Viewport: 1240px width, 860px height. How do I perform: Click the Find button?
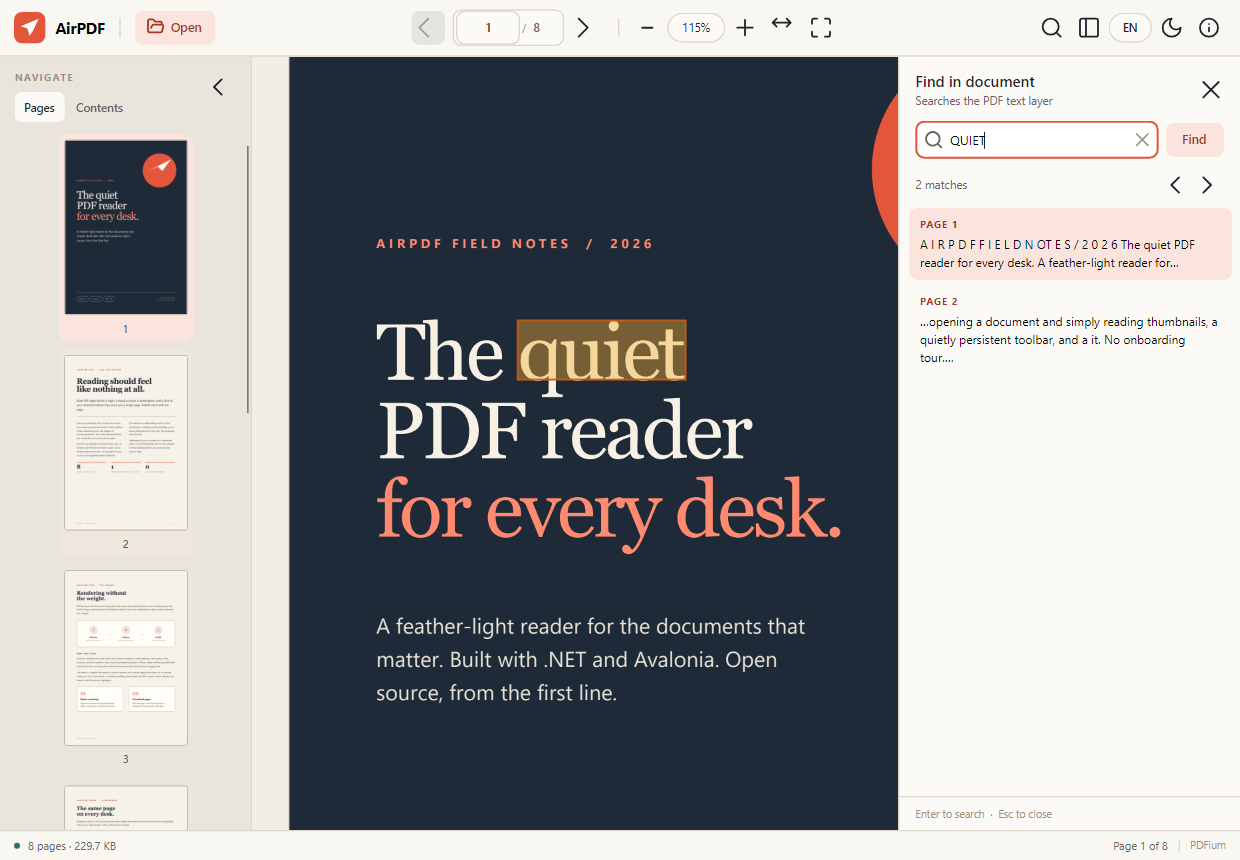(x=1194, y=140)
